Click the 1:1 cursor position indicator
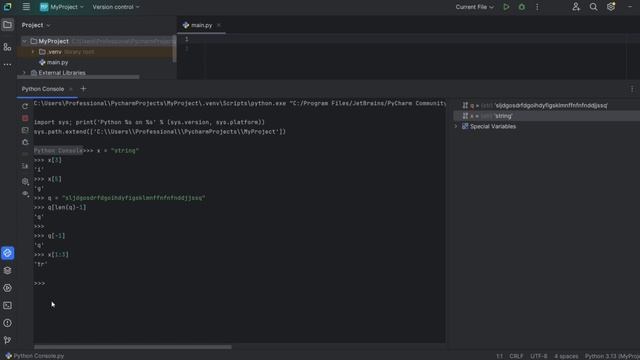 [500, 356]
